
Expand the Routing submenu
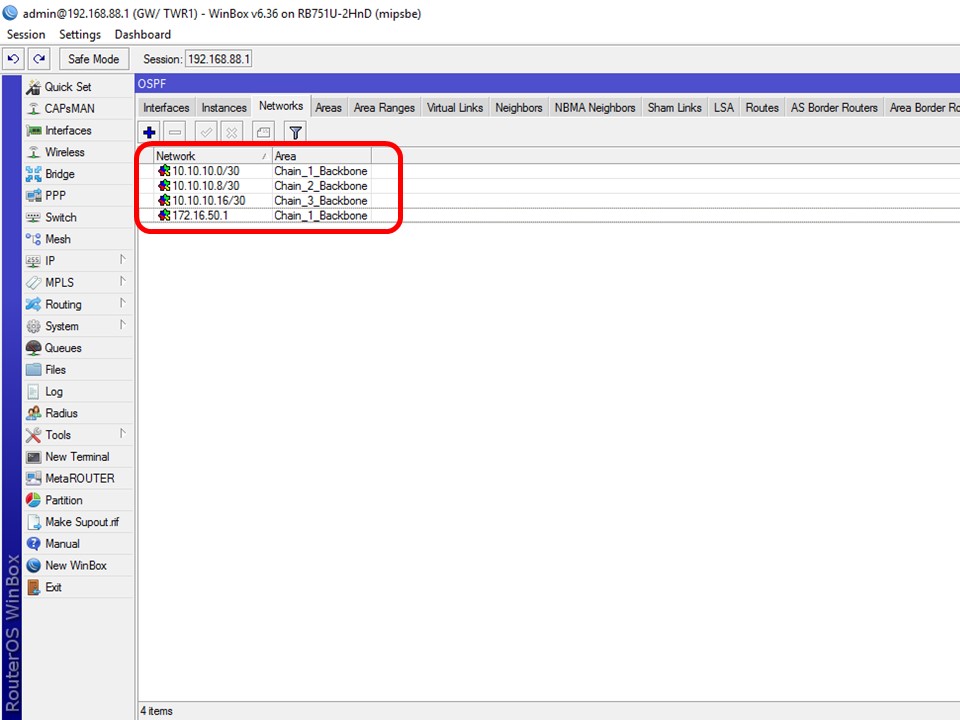[x=78, y=304]
